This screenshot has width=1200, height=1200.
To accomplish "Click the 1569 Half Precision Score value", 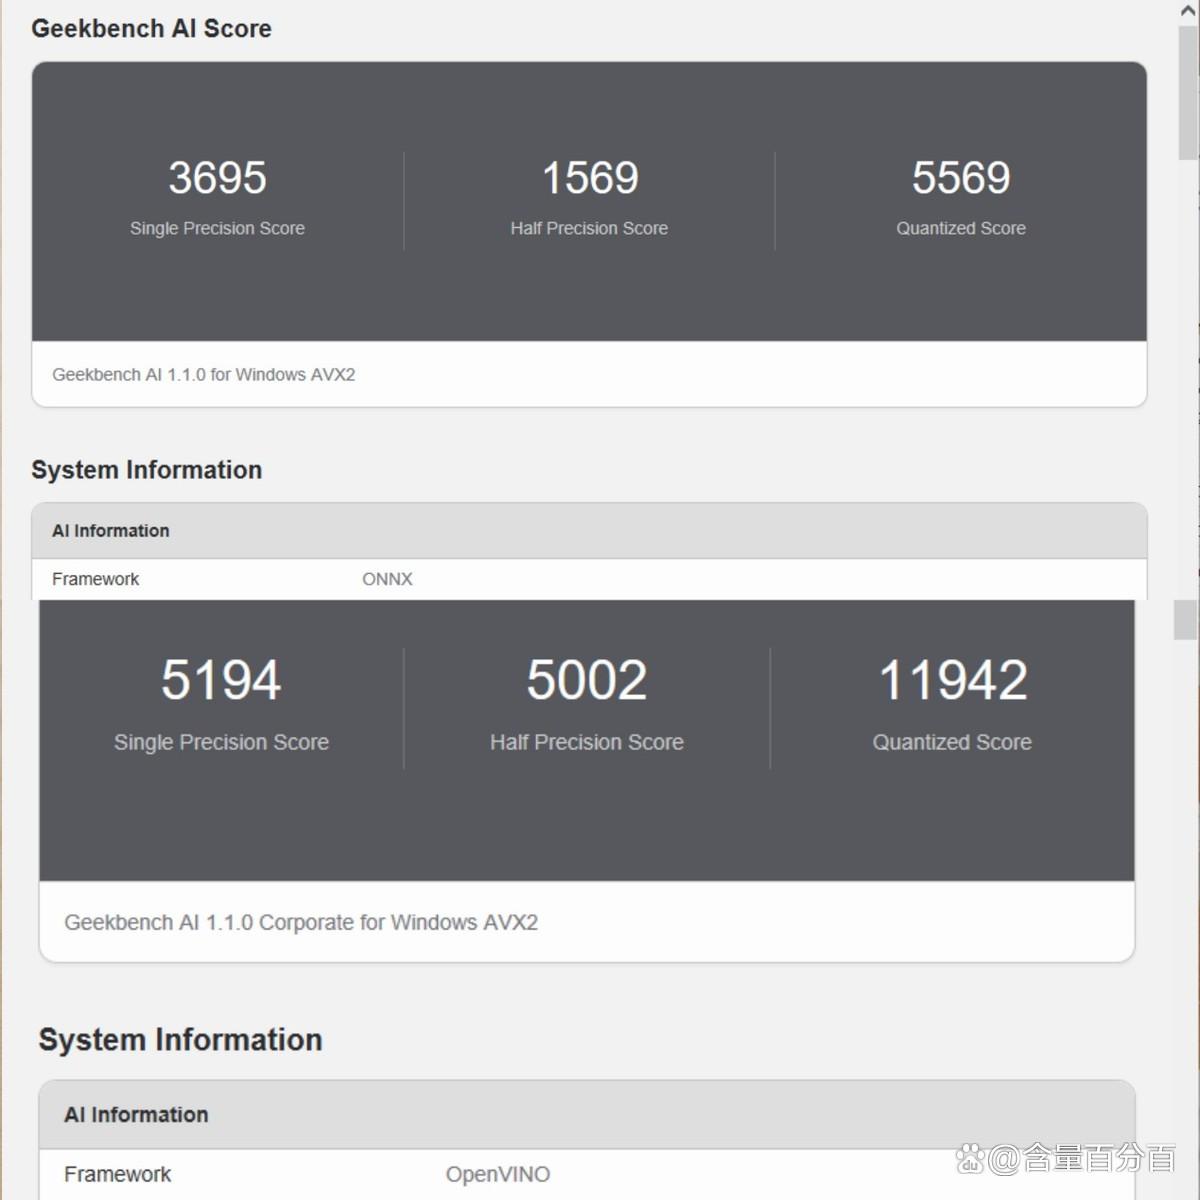I will [589, 178].
